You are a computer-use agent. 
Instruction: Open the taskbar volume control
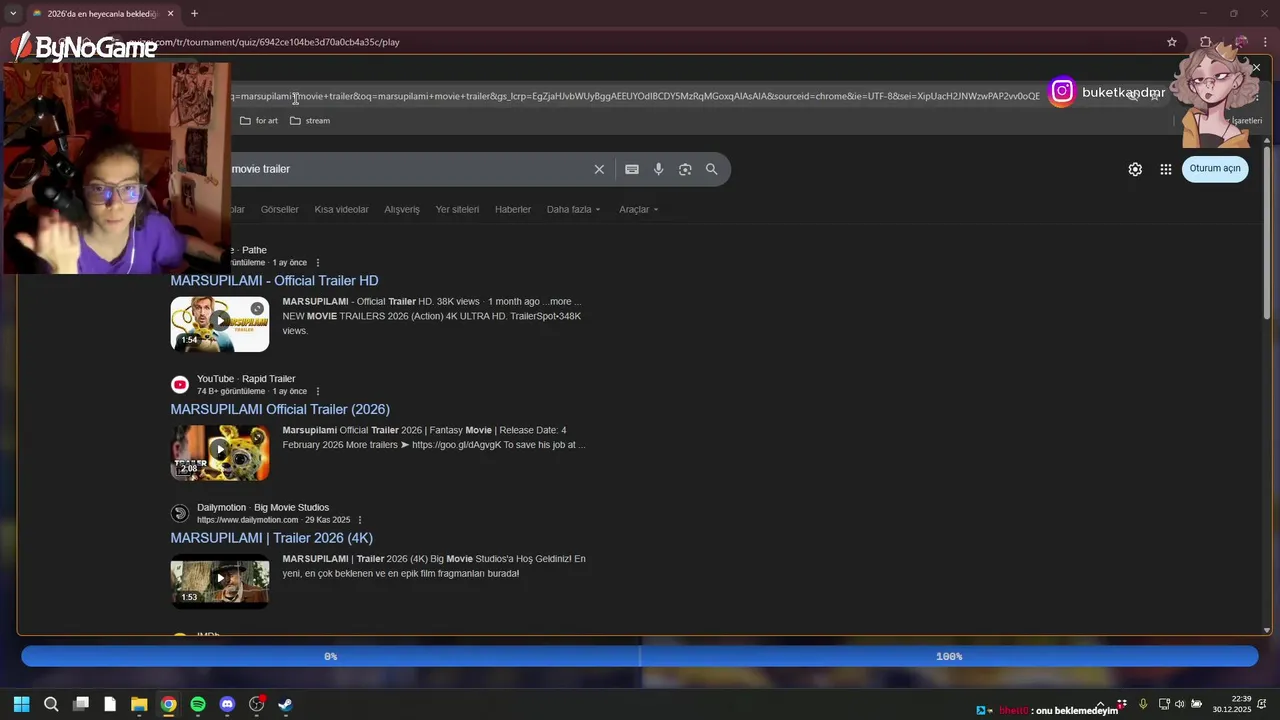1180,704
